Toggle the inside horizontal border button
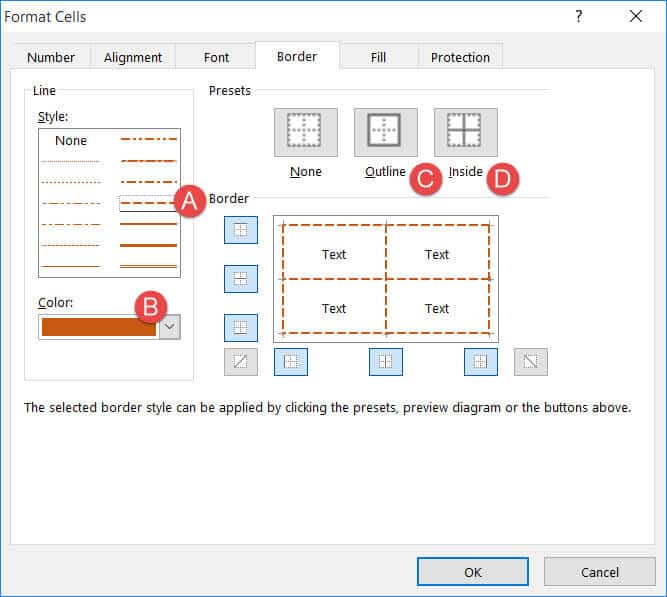This screenshot has height=597, width=667. [x=241, y=279]
